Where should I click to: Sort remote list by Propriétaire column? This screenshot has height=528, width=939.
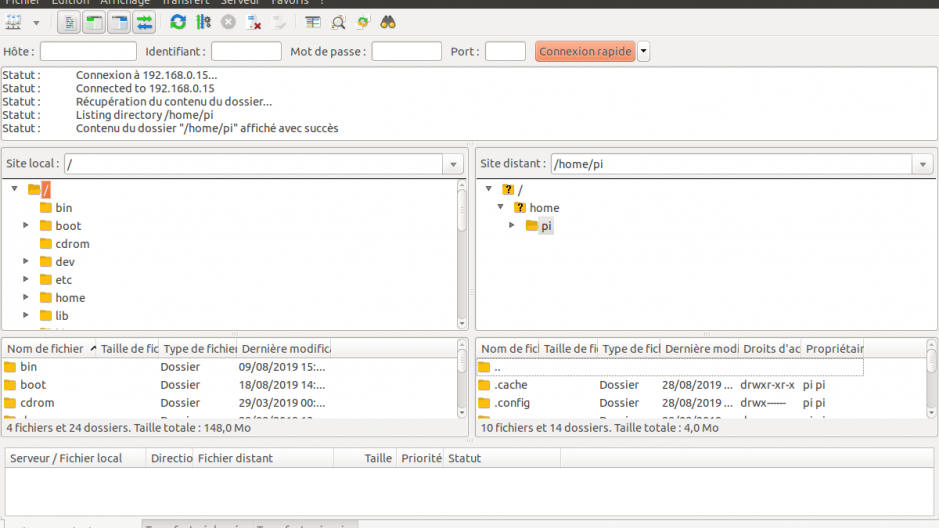(x=833, y=348)
